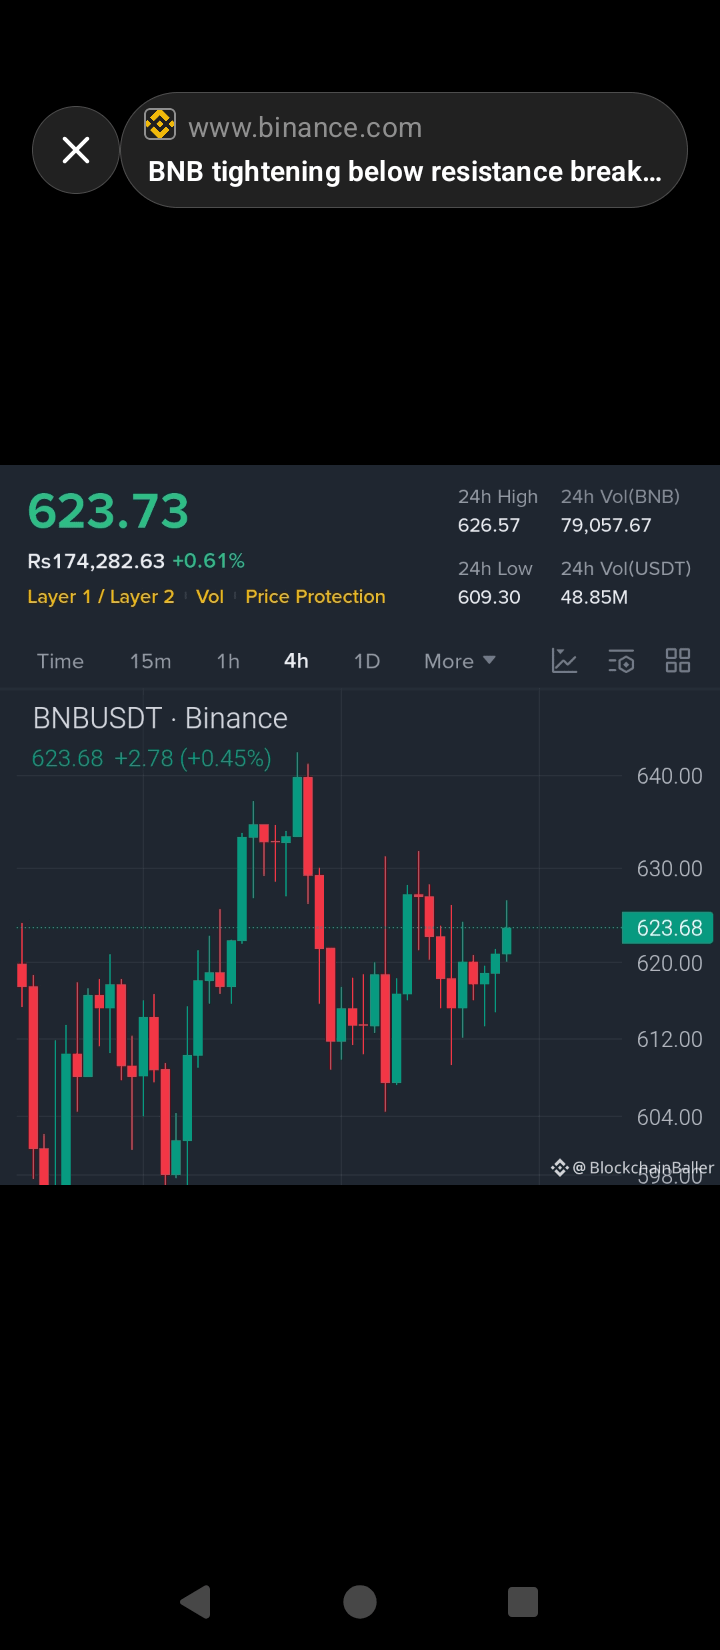Screen dimensions: 720x1650
Task: Select the 4h interval tab
Action: click(x=296, y=661)
